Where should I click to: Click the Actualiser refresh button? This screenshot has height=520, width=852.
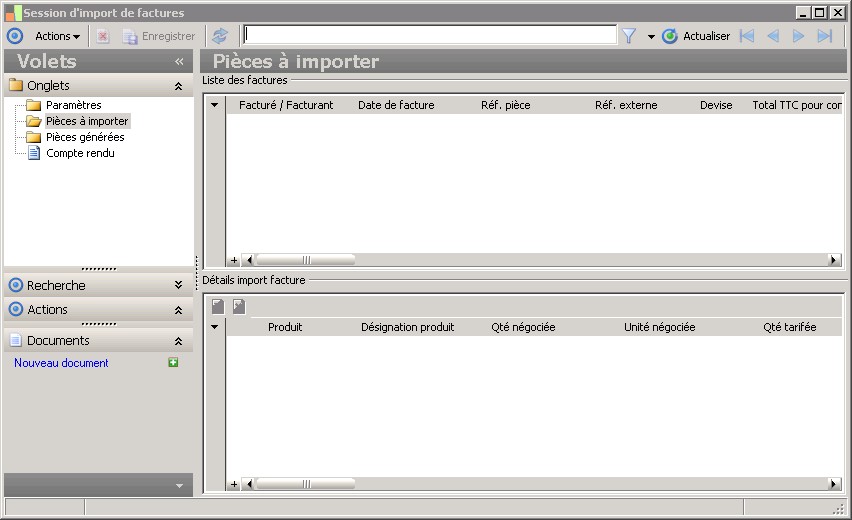[x=697, y=36]
